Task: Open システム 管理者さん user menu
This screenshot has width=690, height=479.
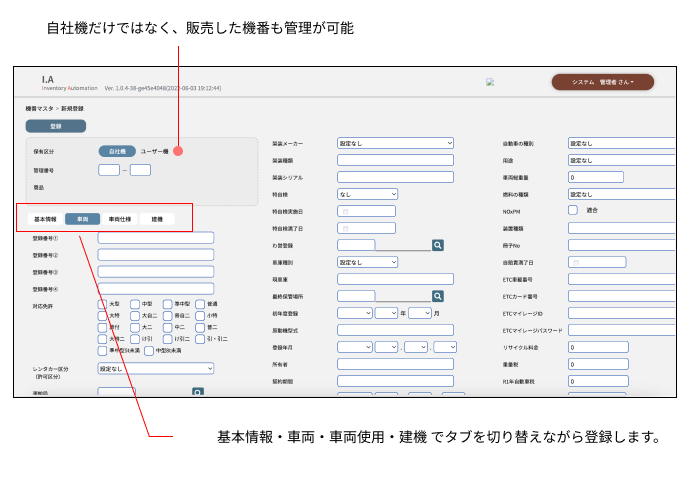Action: (602, 82)
